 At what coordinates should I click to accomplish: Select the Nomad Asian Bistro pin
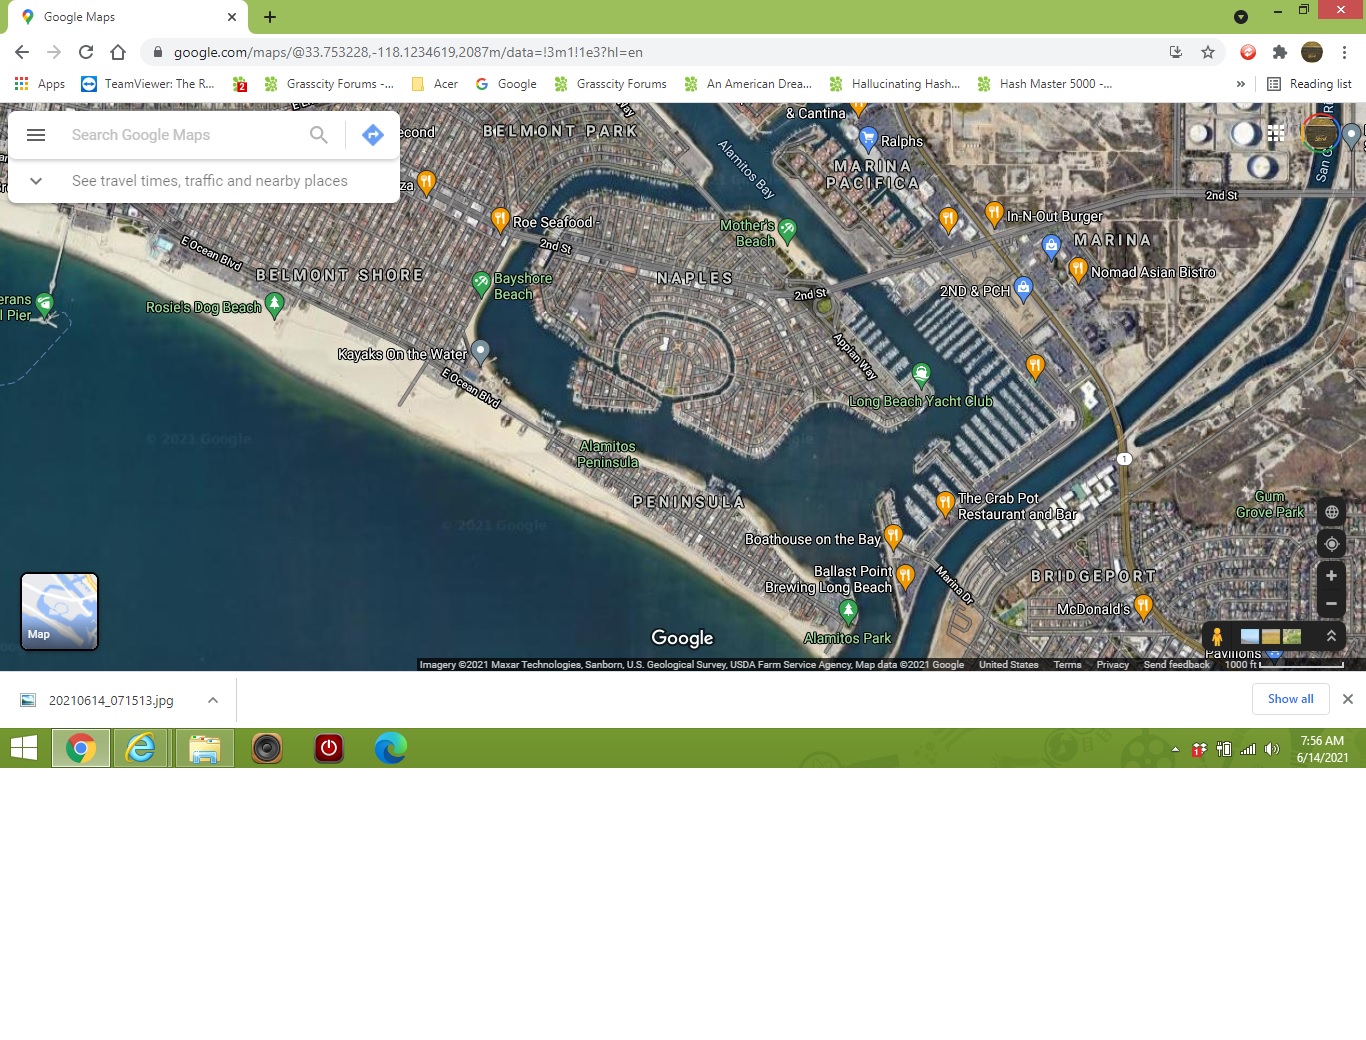1078,268
